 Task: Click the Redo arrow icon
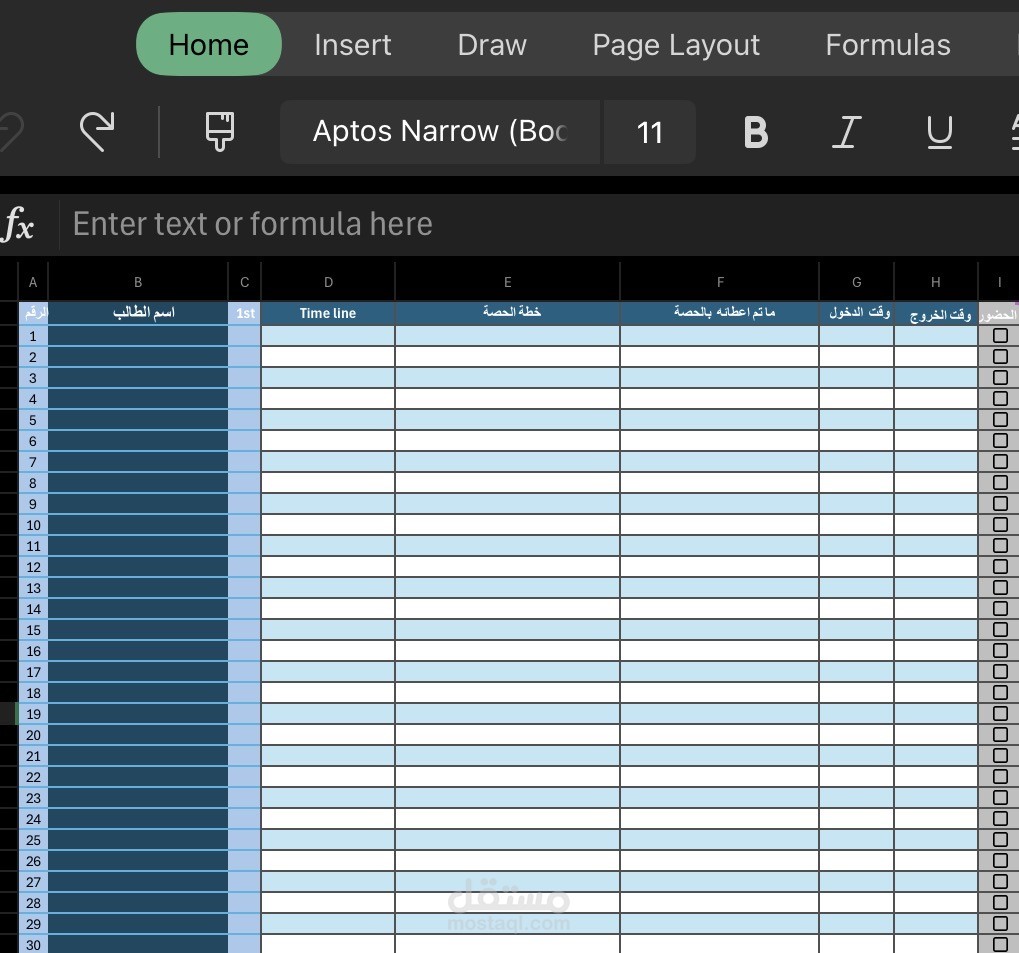pos(97,131)
